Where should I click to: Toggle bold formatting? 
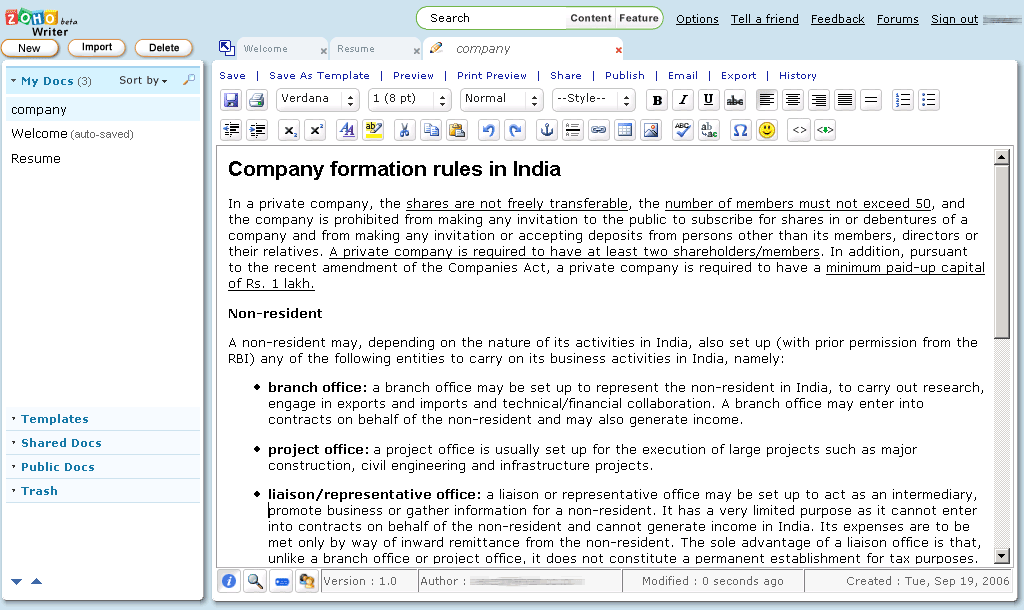tap(657, 100)
